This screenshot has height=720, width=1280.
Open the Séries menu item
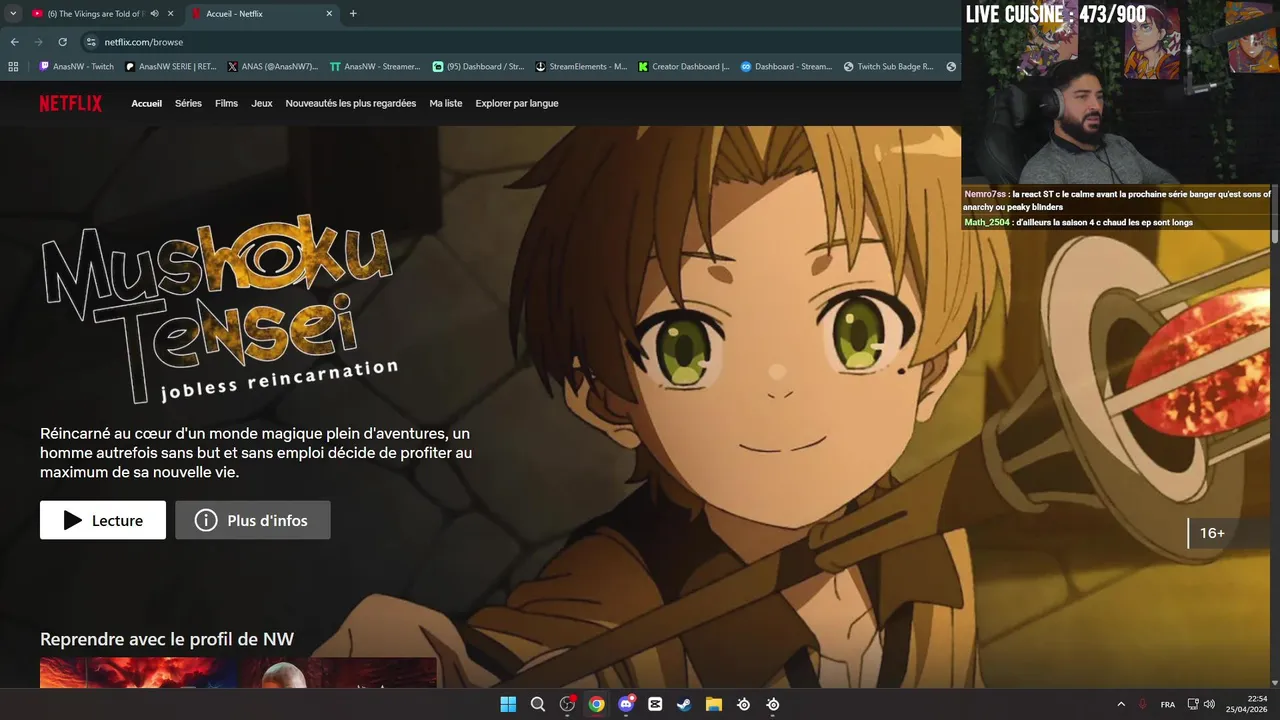coord(188,104)
